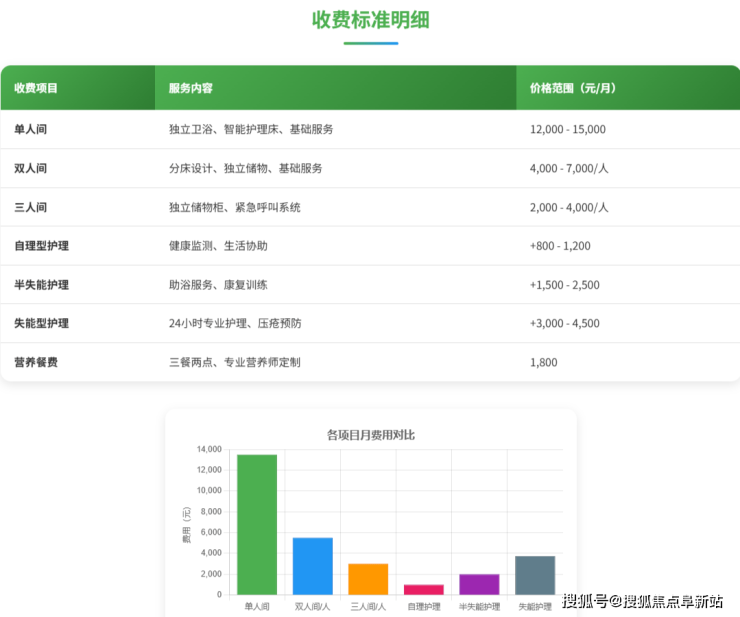Click the pink 自理型护理 chart bar
Image resolution: width=740 pixels, height=617 pixels.
(x=423, y=590)
